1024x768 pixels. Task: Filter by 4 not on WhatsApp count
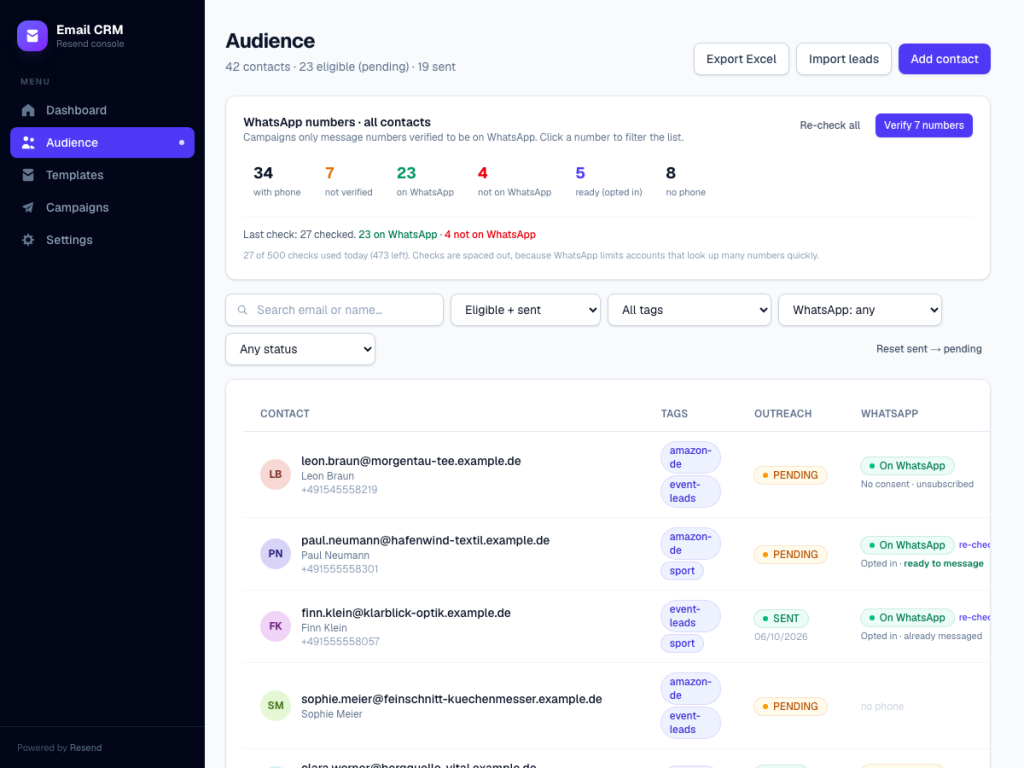[x=515, y=181]
